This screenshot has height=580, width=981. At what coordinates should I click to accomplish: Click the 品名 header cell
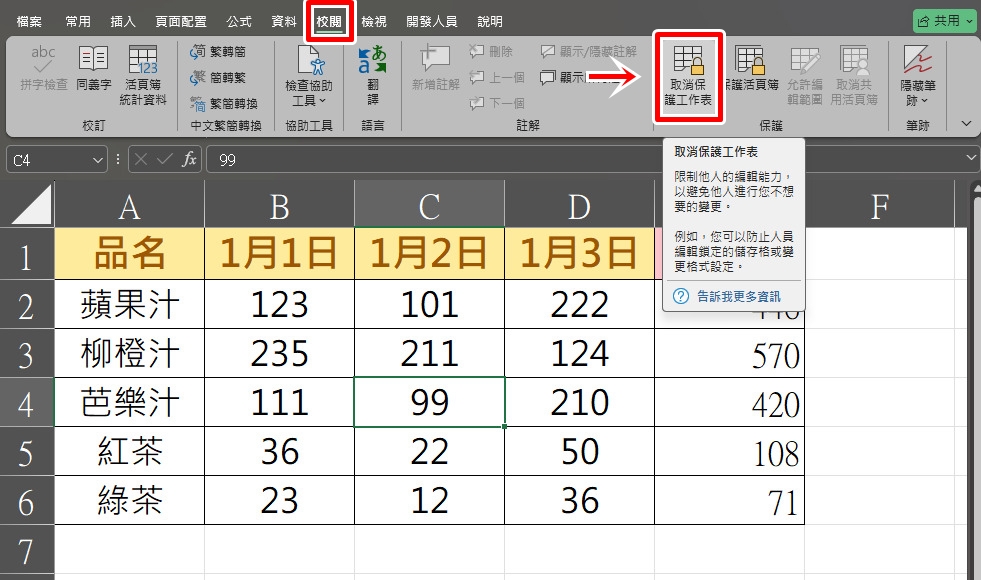130,253
